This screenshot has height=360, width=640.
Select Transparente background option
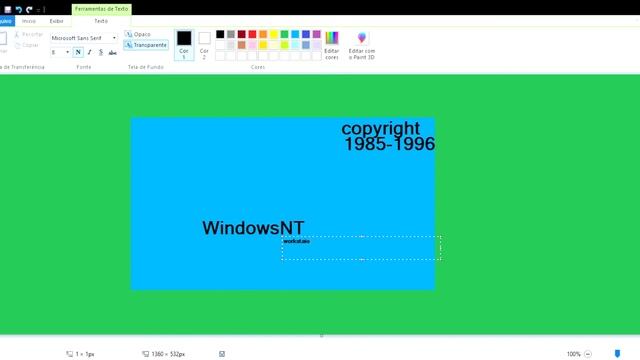tap(146, 45)
